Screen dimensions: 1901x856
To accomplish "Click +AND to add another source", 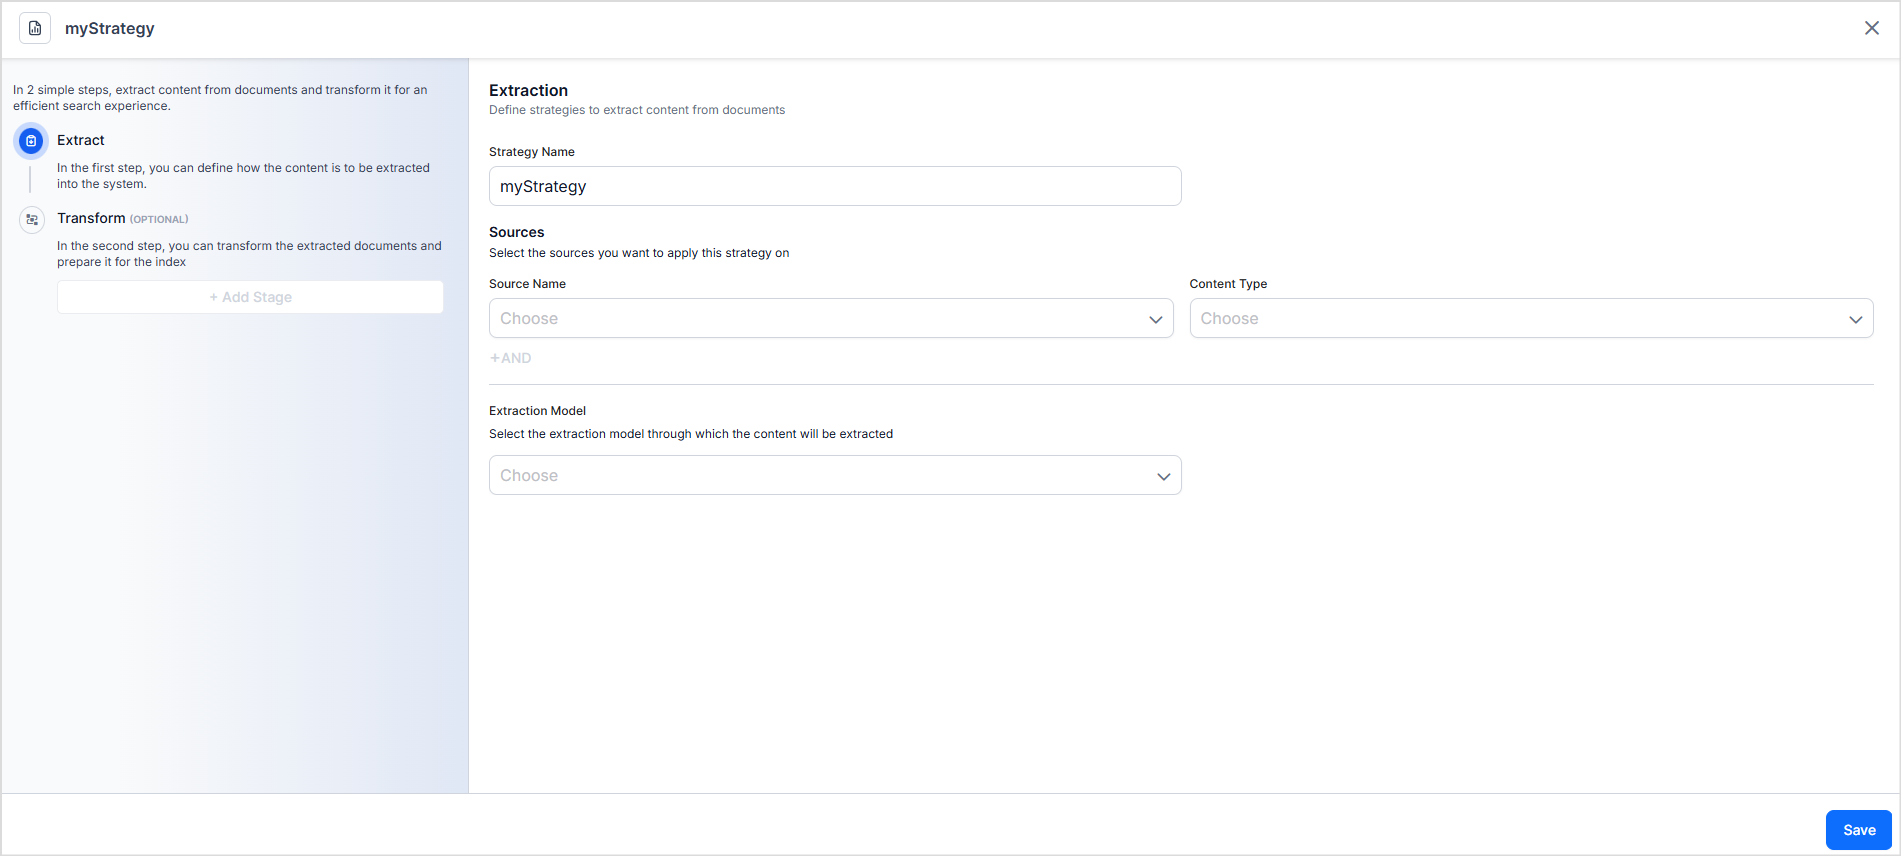I will click(511, 358).
